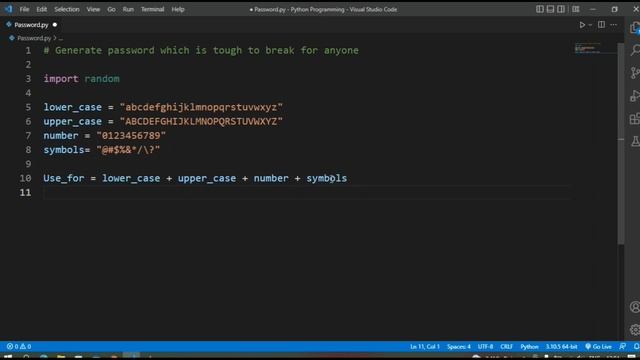The image size is (640, 360).
Task: Open the Run and Debug view
Action: (x=635, y=96)
